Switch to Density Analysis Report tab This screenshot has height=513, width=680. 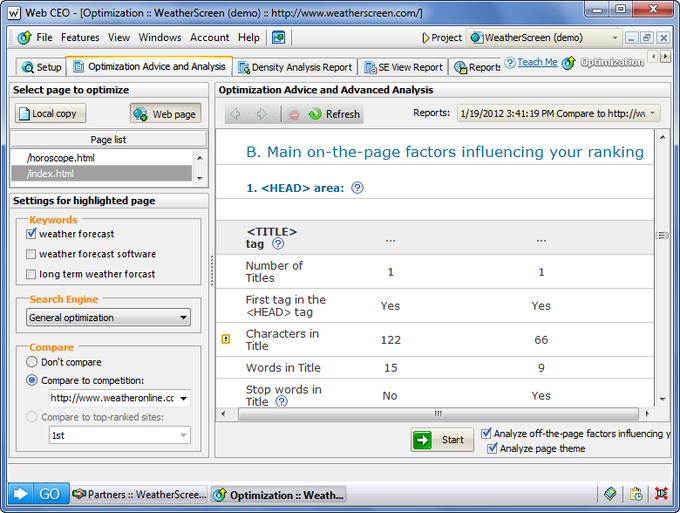[x=295, y=67]
